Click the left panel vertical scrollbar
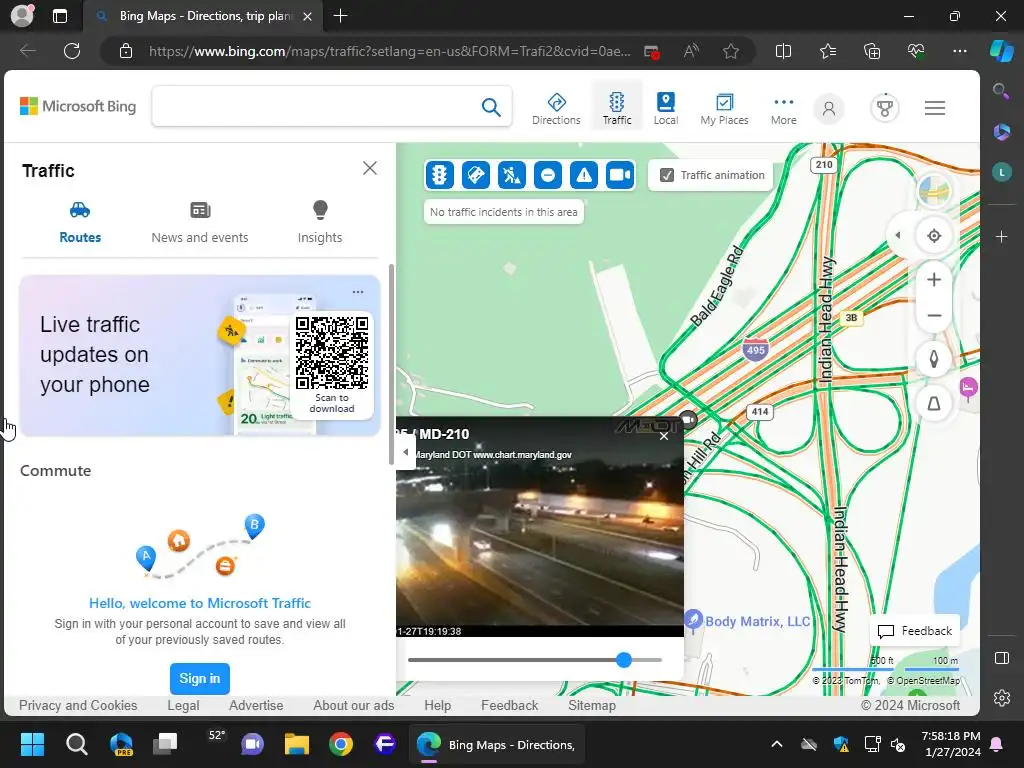Screen dimensions: 1024x768 click(x=391, y=364)
